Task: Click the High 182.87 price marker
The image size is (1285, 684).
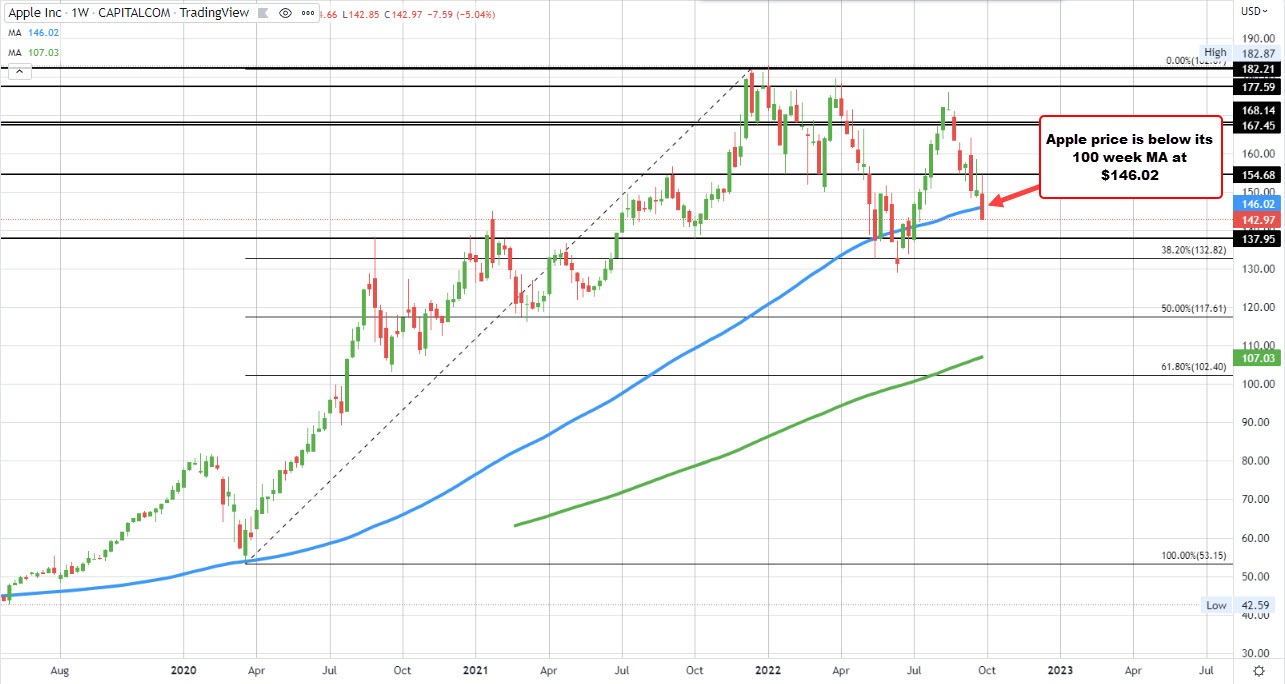Action: 1239,52
